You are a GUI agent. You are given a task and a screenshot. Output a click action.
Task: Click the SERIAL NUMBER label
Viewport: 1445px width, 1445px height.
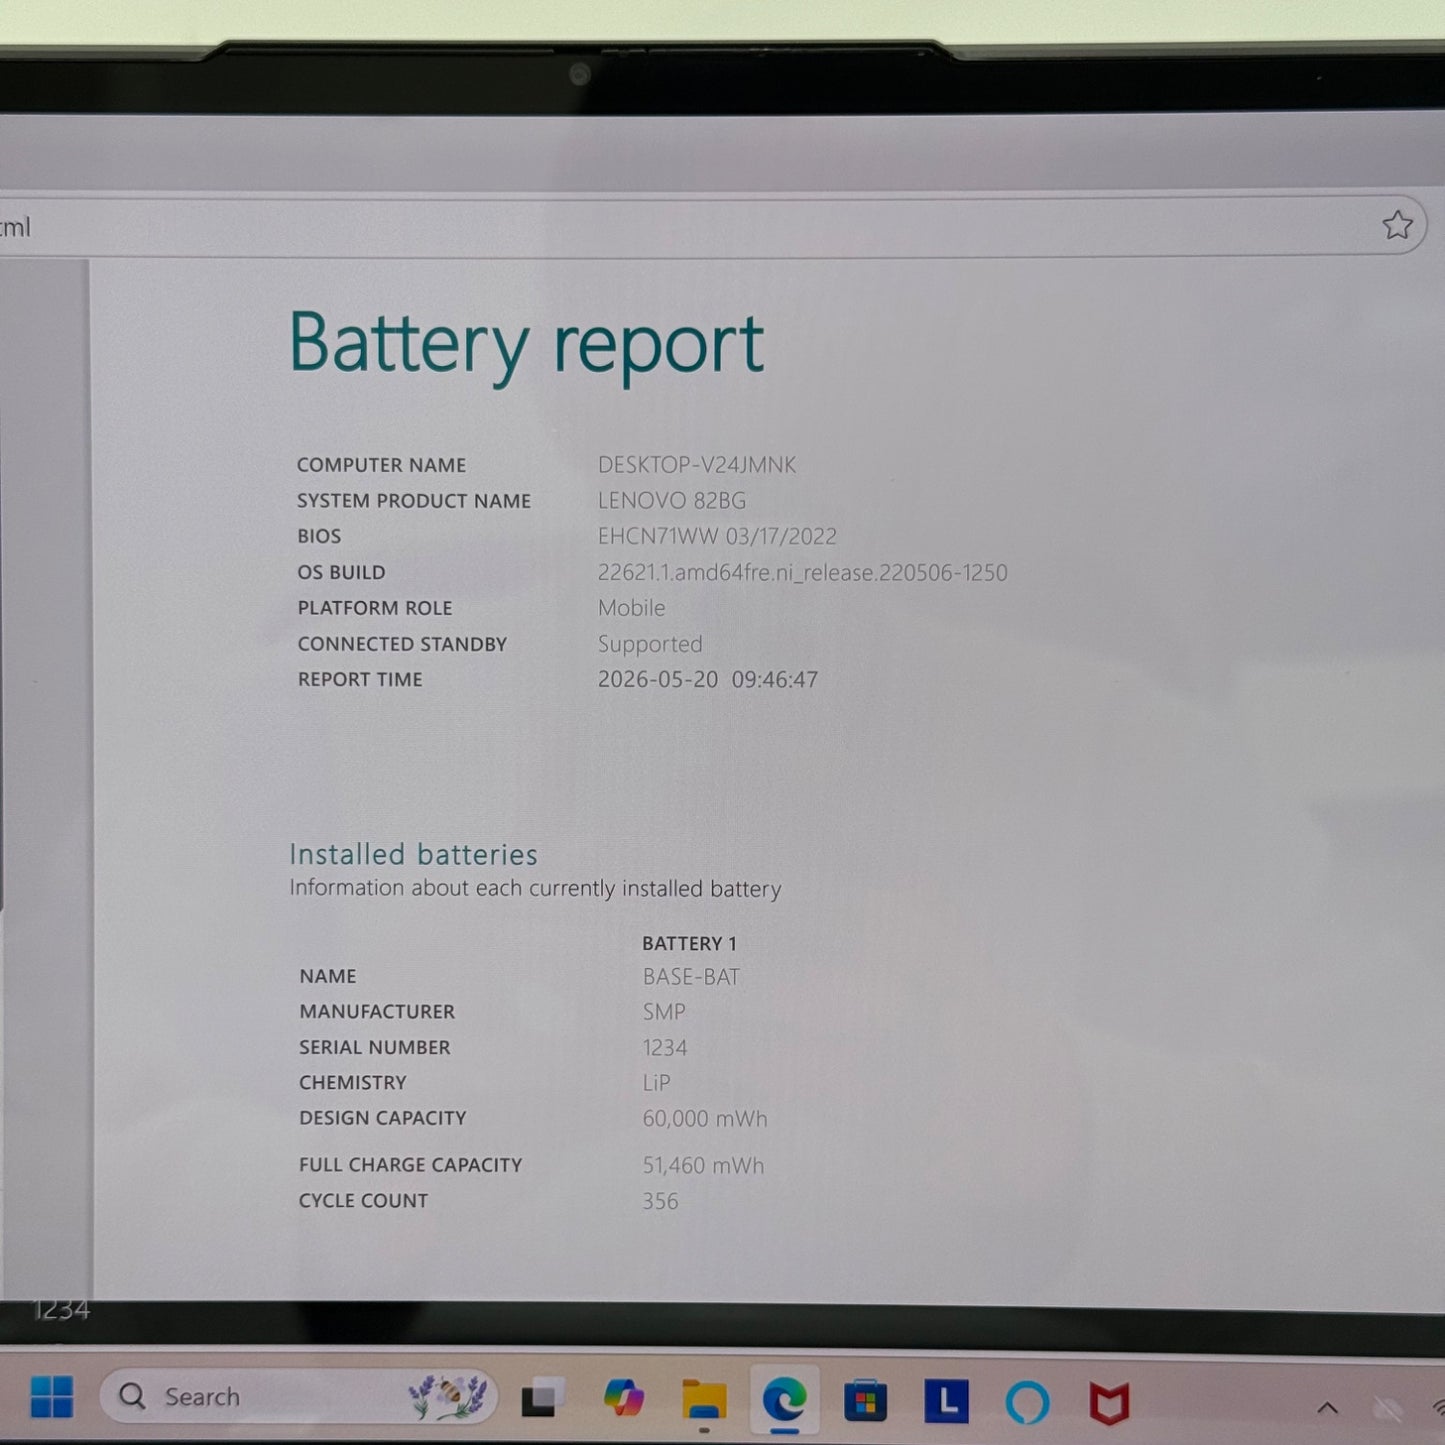click(x=375, y=1047)
